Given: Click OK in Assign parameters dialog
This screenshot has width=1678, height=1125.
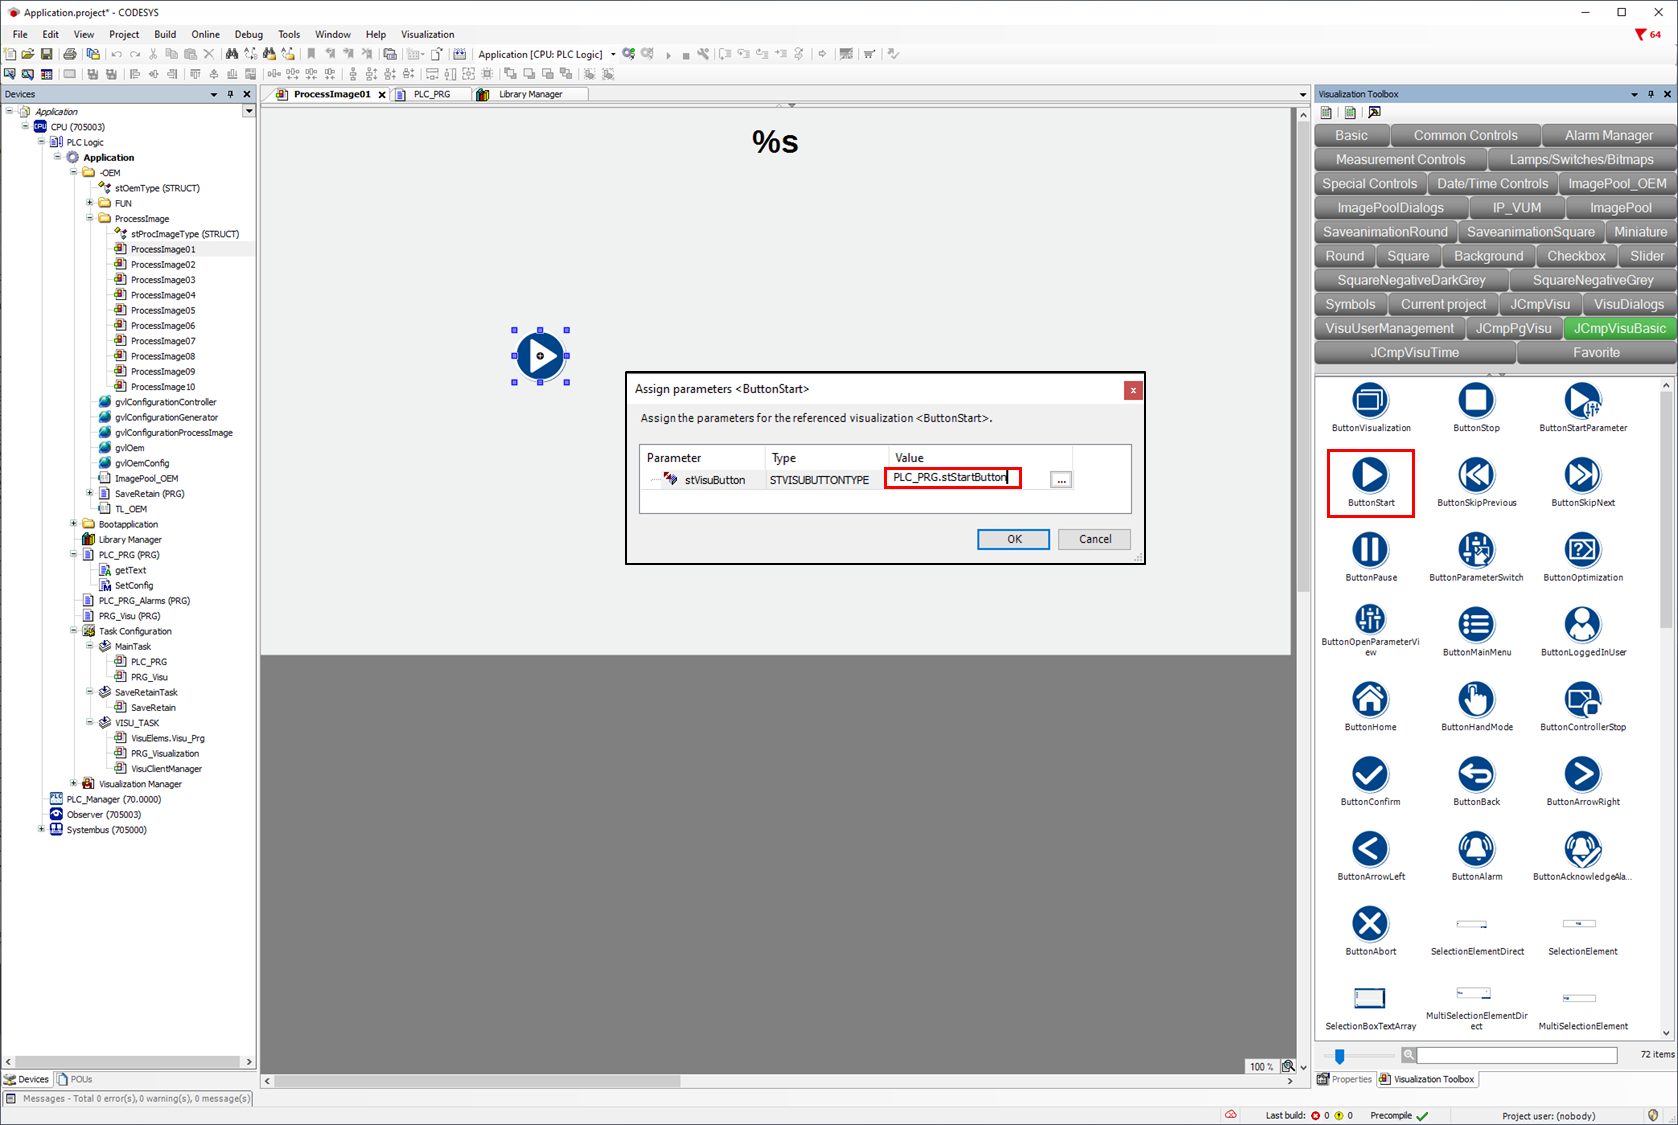Looking at the screenshot, I should (1013, 539).
